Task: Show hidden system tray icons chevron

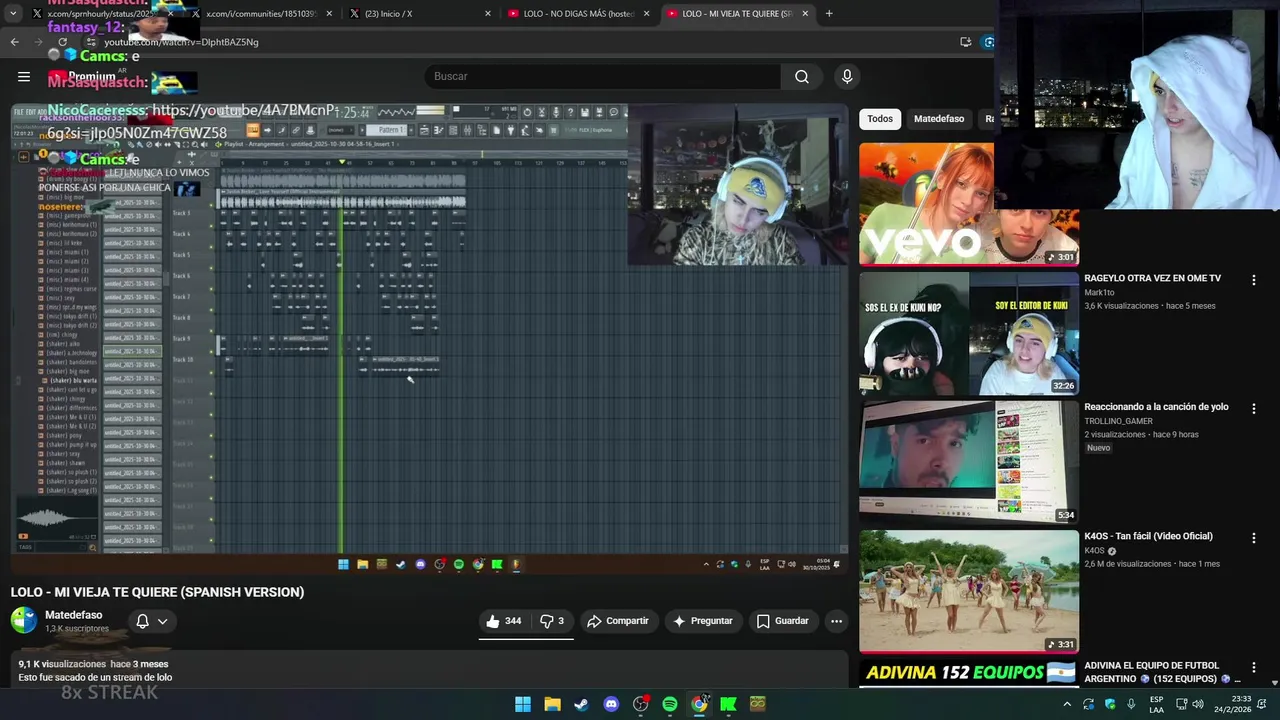Action: coord(1067,704)
